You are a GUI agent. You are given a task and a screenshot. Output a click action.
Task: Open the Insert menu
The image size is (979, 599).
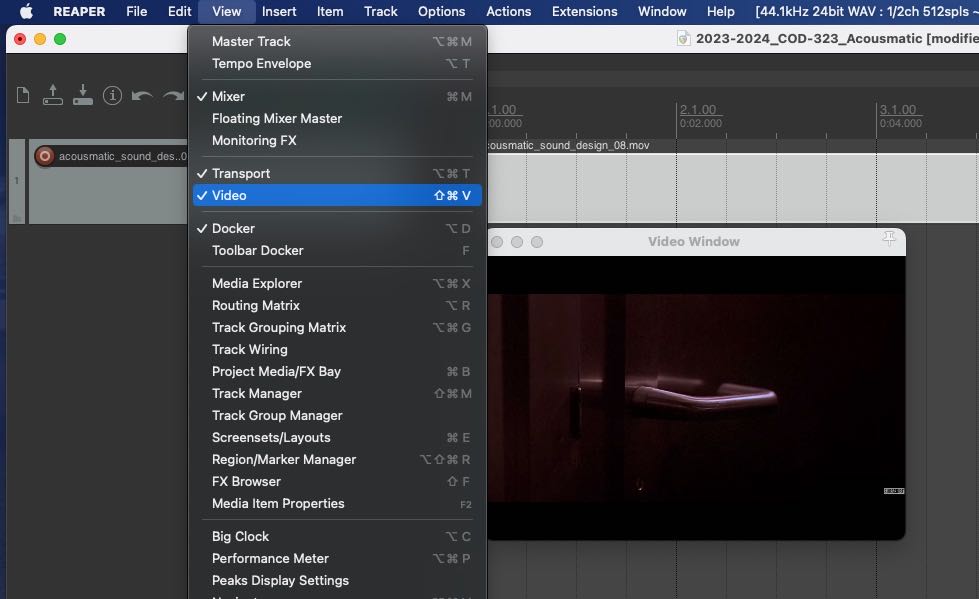[x=279, y=12]
